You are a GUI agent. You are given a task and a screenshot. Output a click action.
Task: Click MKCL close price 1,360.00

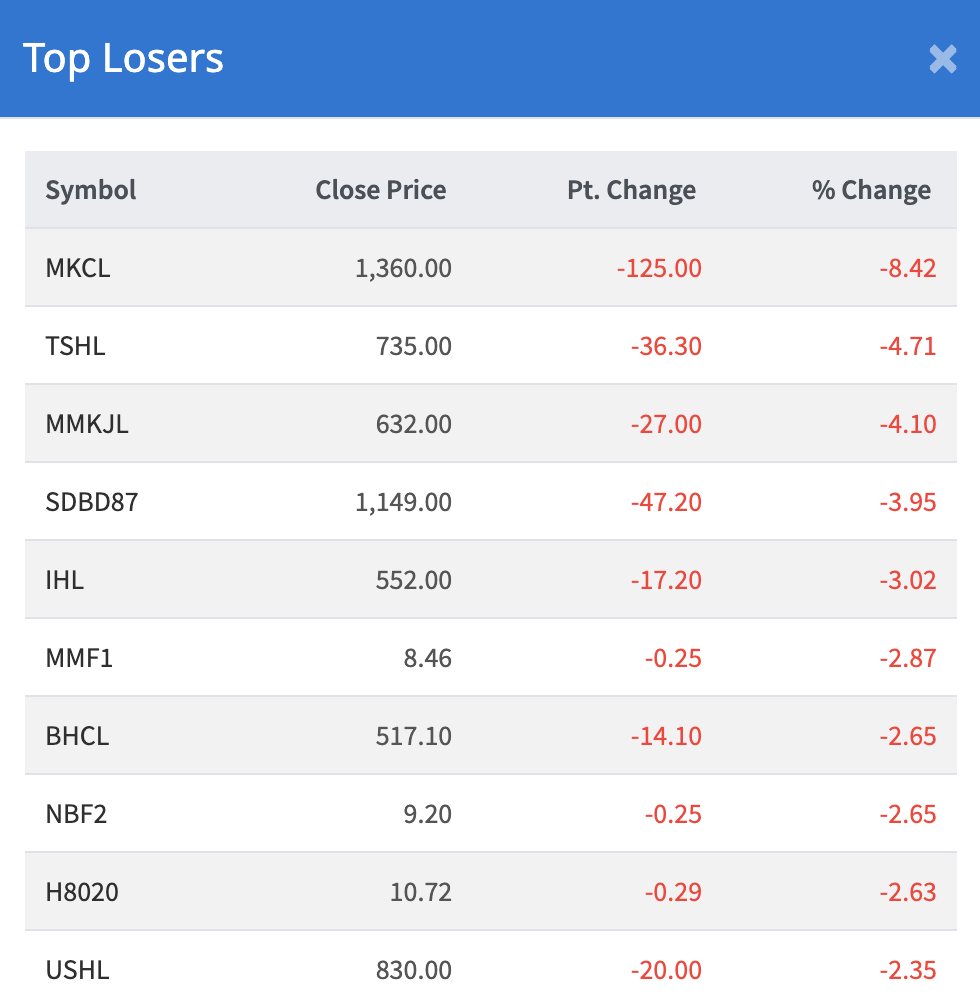tap(403, 268)
